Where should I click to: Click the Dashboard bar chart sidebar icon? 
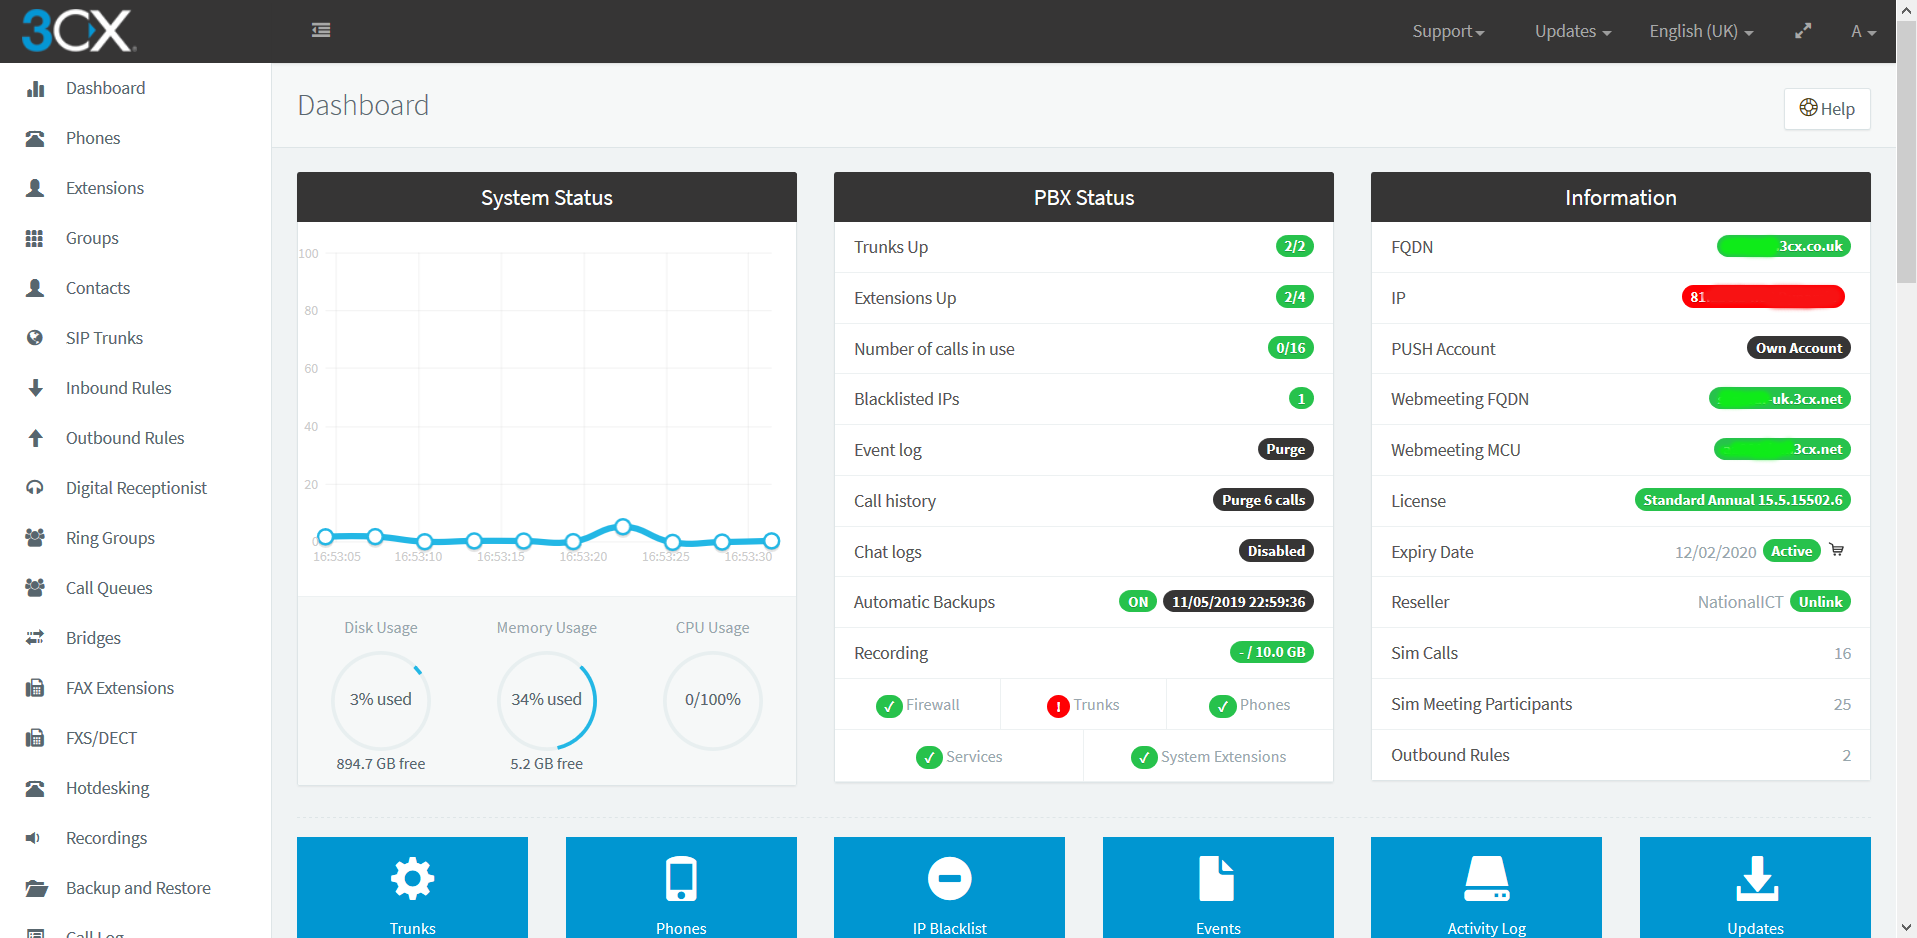pos(36,88)
